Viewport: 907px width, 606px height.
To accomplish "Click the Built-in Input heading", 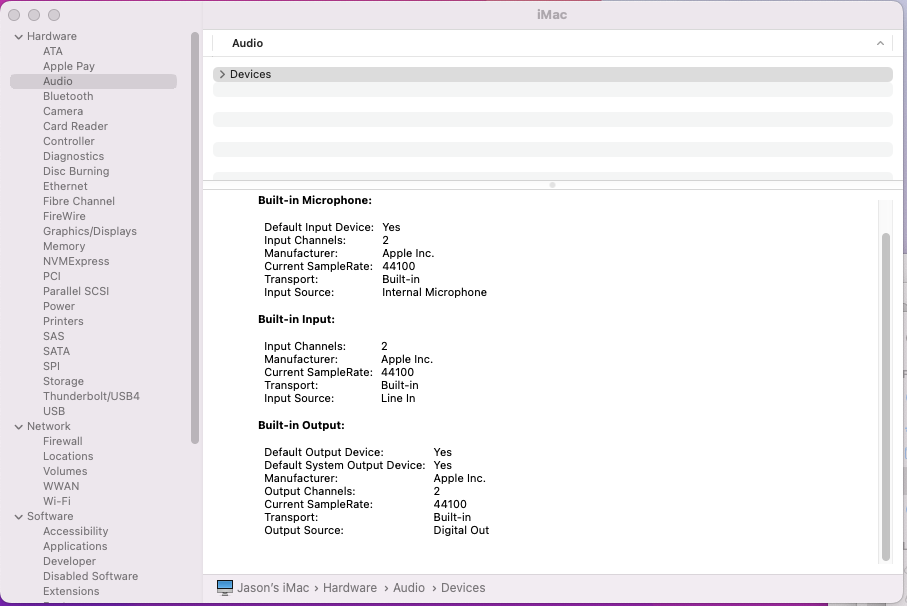I will click(x=296, y=319).
